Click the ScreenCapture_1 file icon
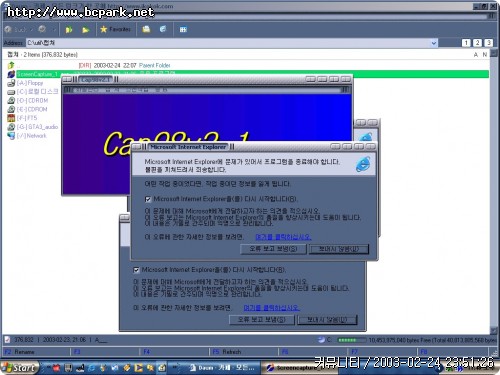The height and width of the screenshot is (375, 500). (x=11, y=74)
